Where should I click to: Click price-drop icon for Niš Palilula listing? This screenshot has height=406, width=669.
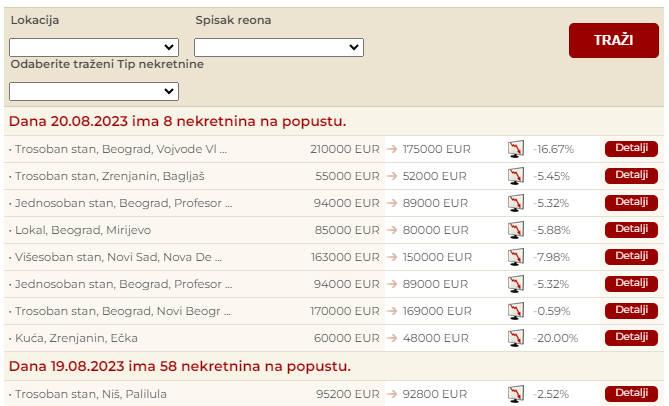[516, 394]
